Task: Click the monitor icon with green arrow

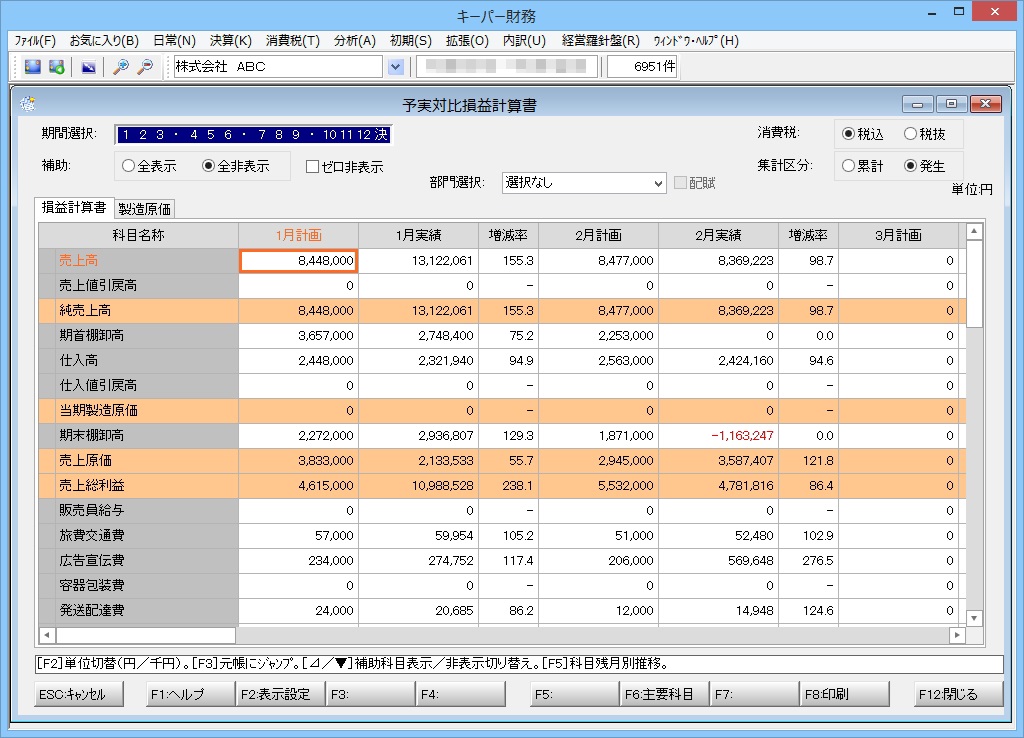Action: (57, 67)
